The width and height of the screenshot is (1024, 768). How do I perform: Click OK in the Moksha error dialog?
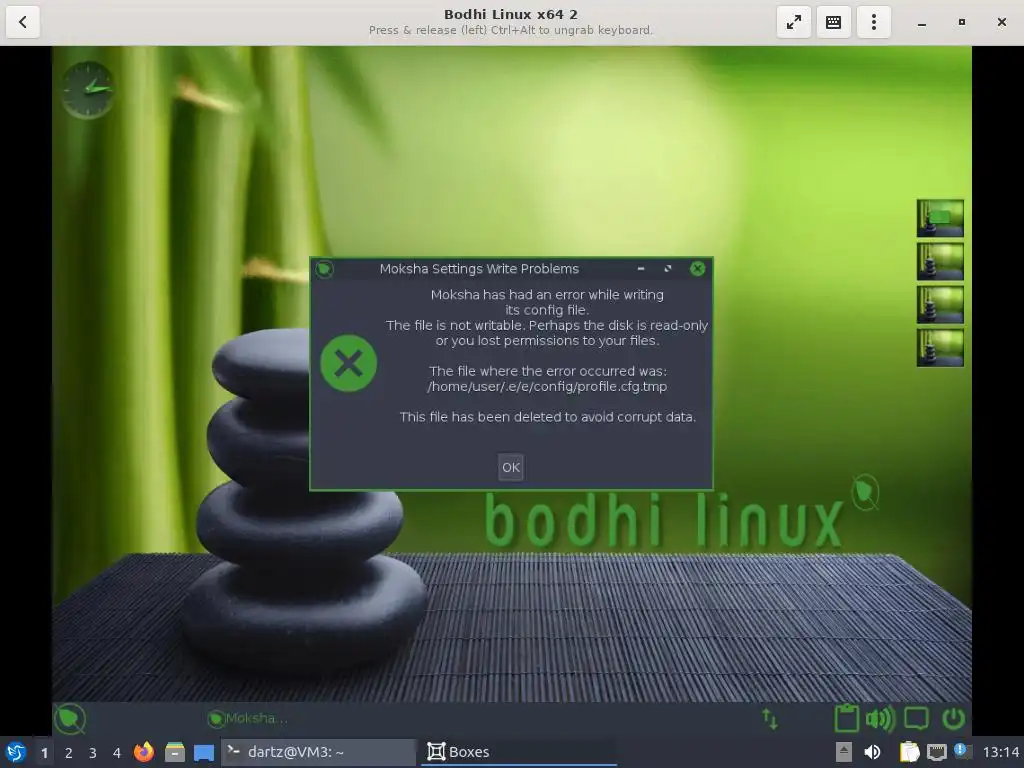pos(511,467)
